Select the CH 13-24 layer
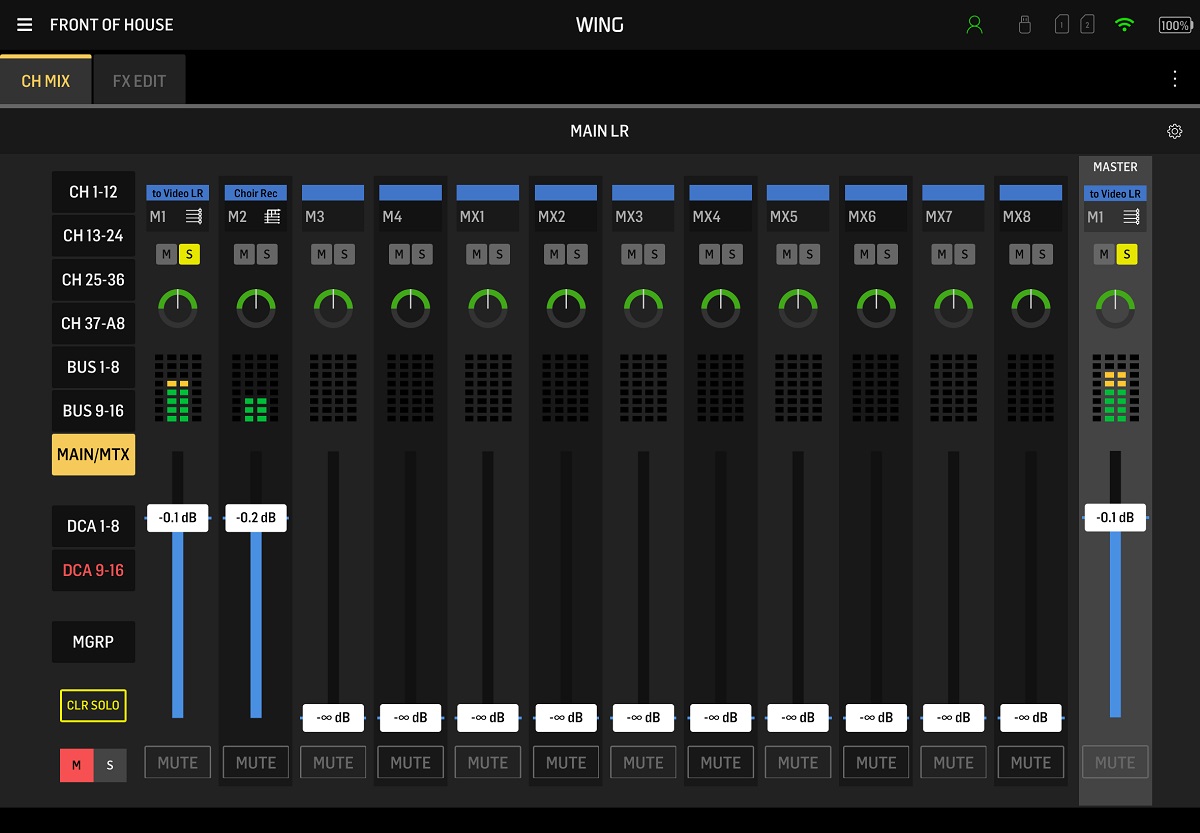 (93, 236)
